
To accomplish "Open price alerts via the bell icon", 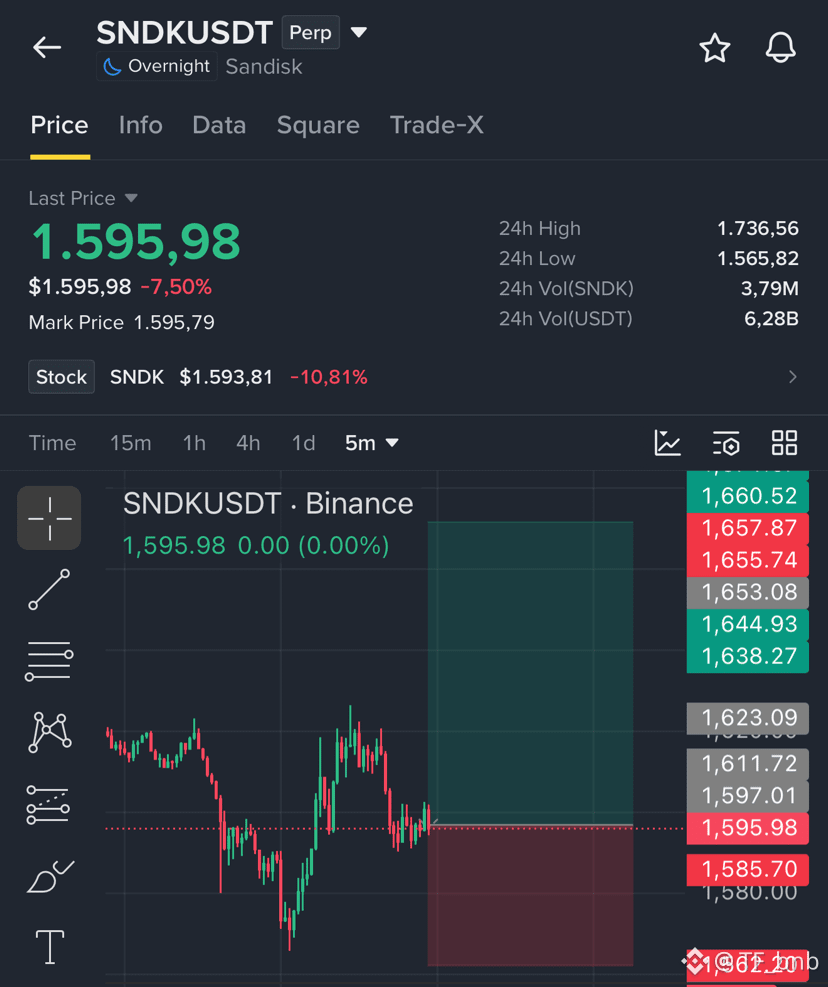I will [x=780, y=48].
